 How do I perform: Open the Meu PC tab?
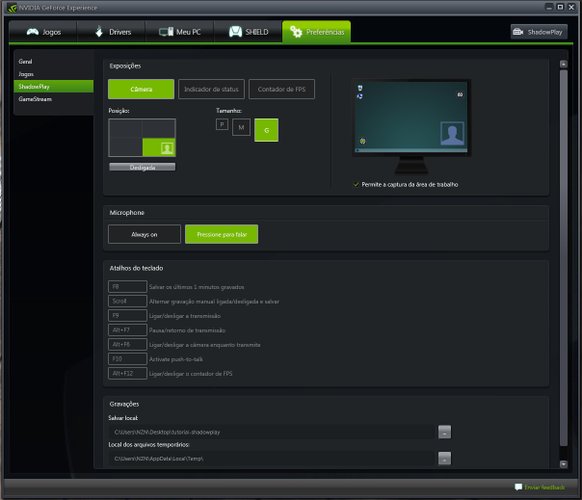tap(180, 32)
